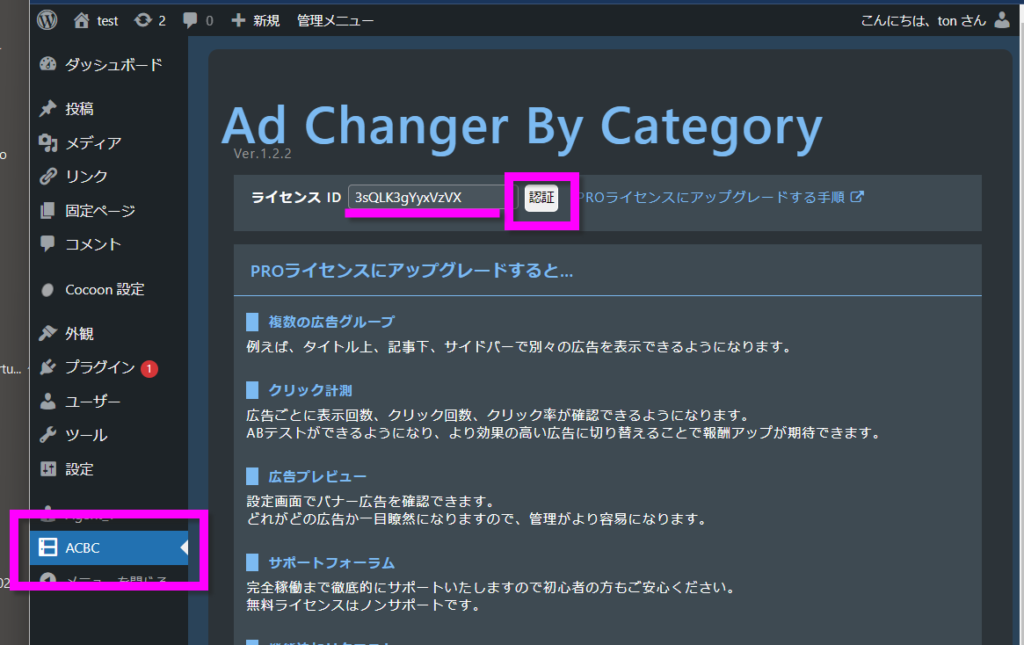Open the test site home icon
This screenshot has height=645, width=1024.
point(83,20)
